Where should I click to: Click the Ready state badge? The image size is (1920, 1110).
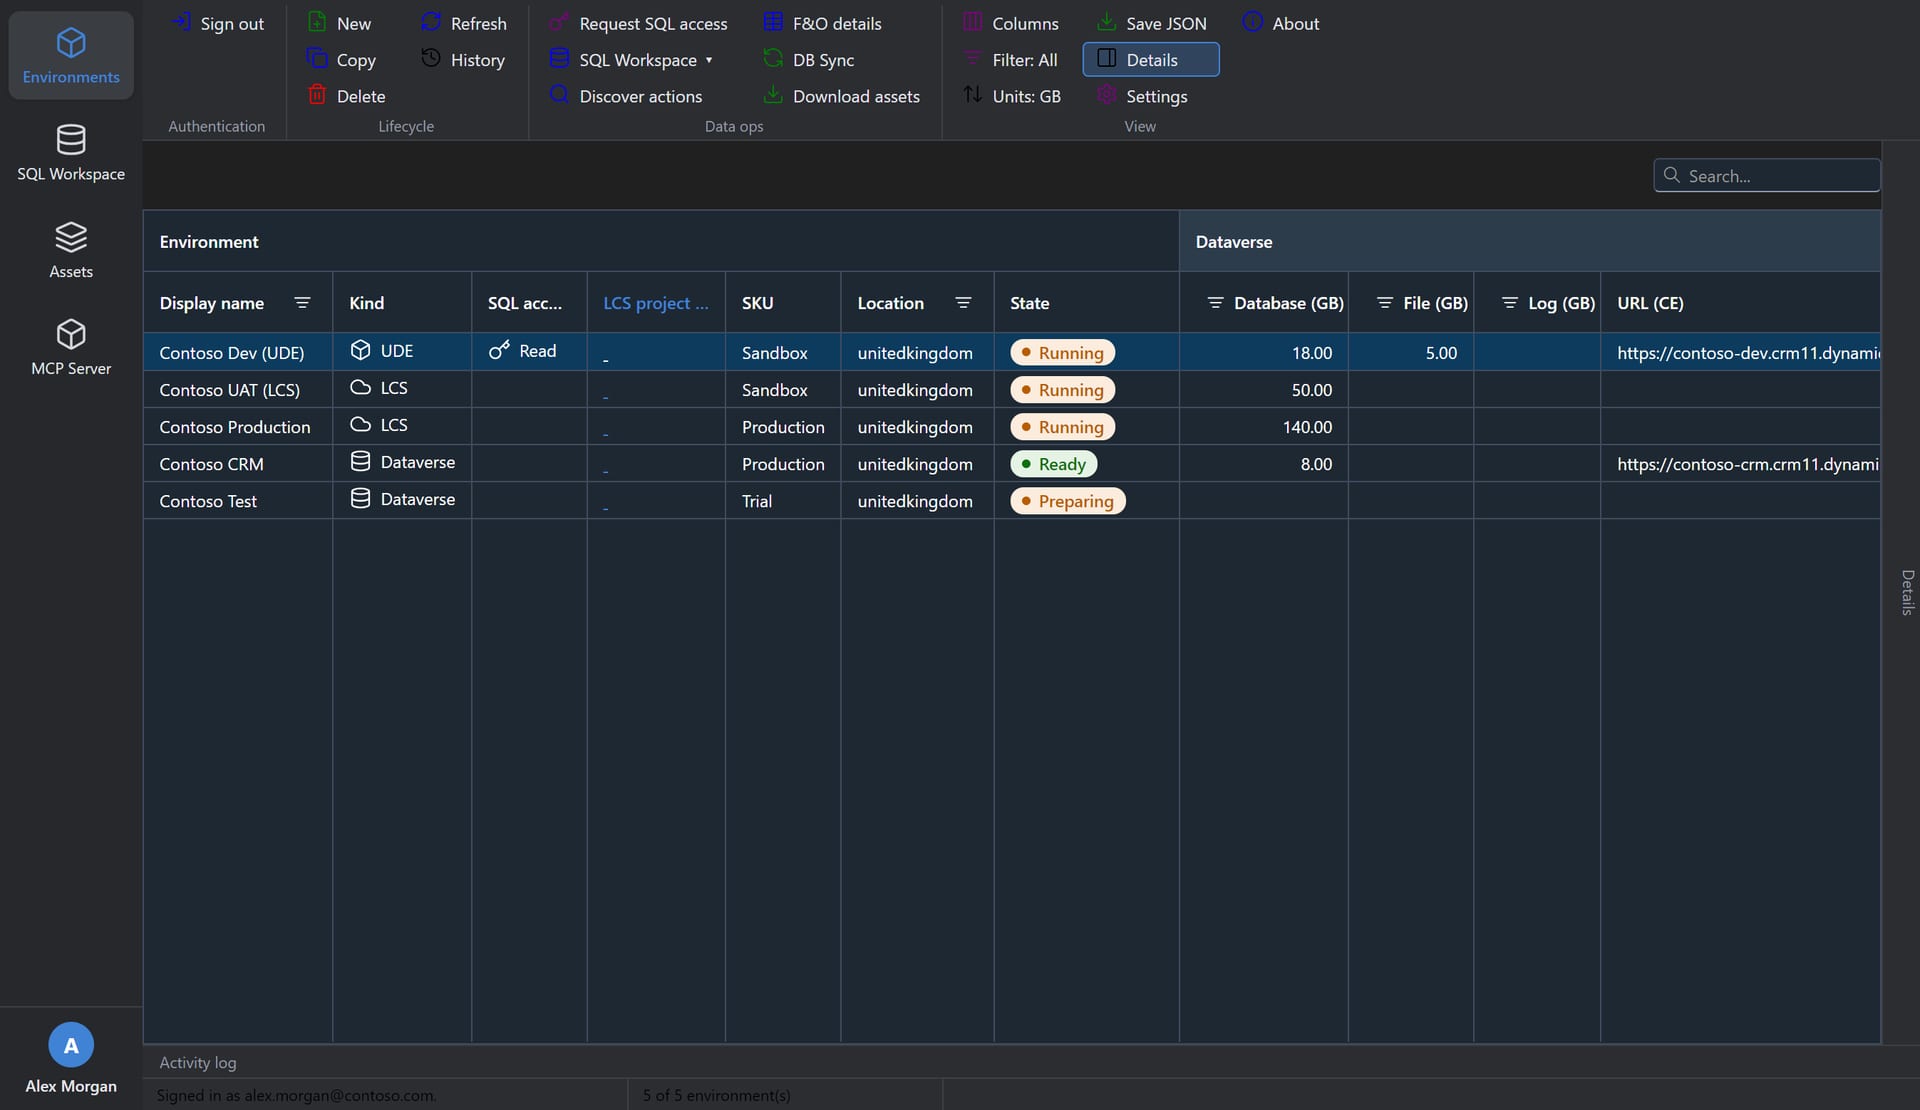[1054, 464]
